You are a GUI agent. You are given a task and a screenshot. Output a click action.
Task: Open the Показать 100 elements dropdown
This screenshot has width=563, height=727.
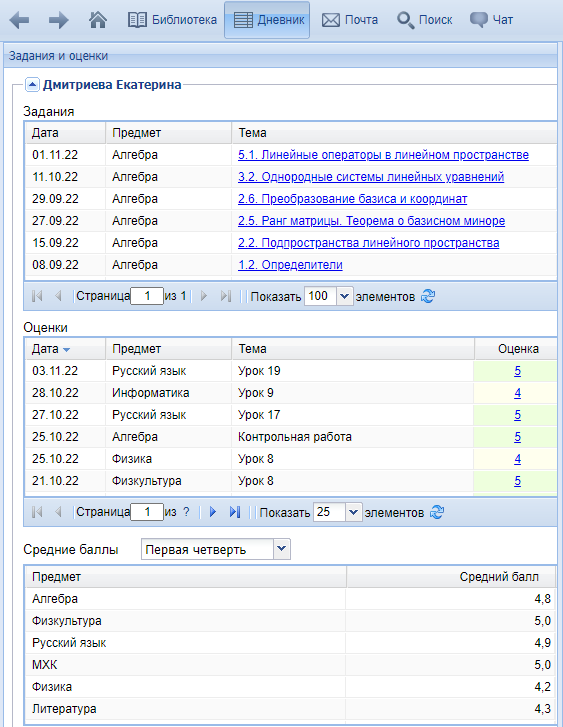[344, 296]
